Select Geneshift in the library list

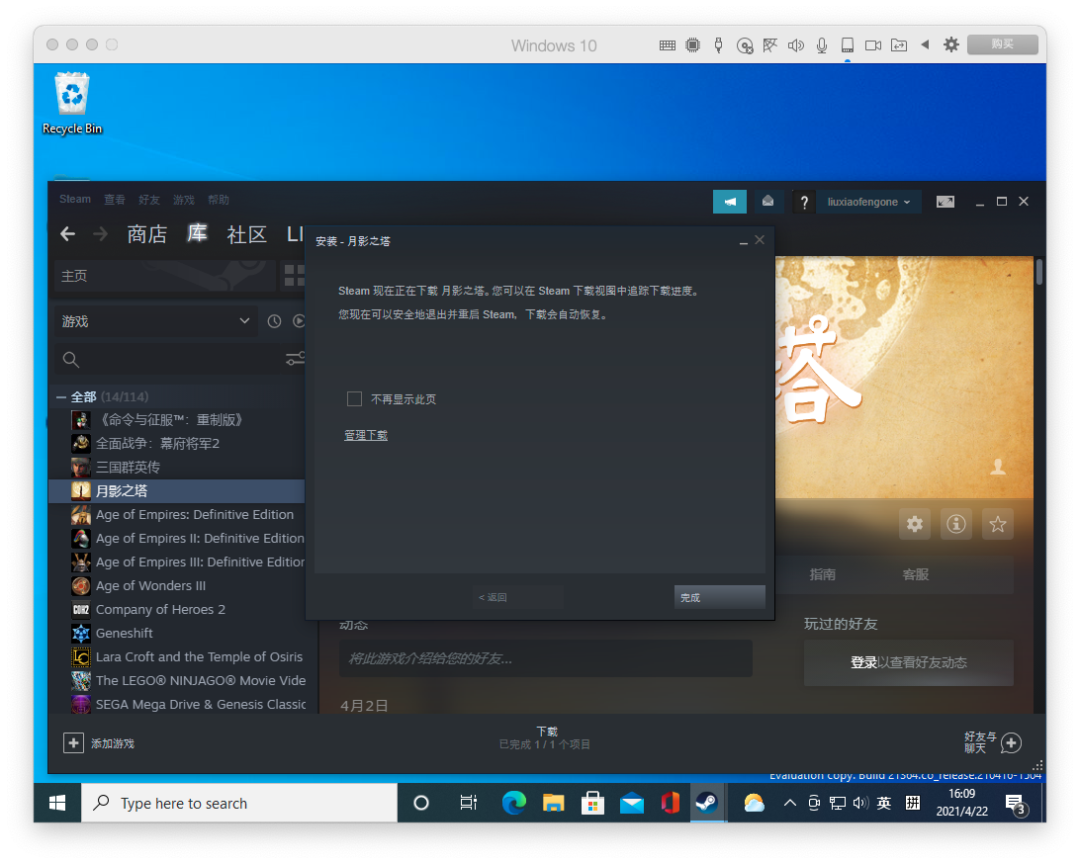click(179, 632)
